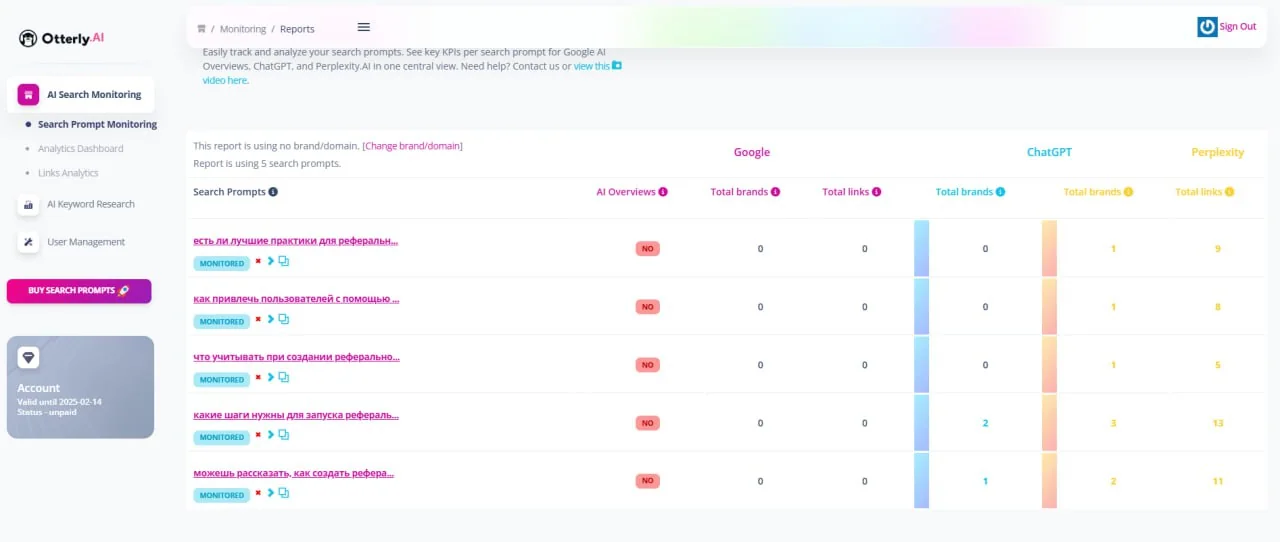Open AI Search Monitoring in the sidebar
This screenshot has height=542, width=1280.
pos(81,95)
